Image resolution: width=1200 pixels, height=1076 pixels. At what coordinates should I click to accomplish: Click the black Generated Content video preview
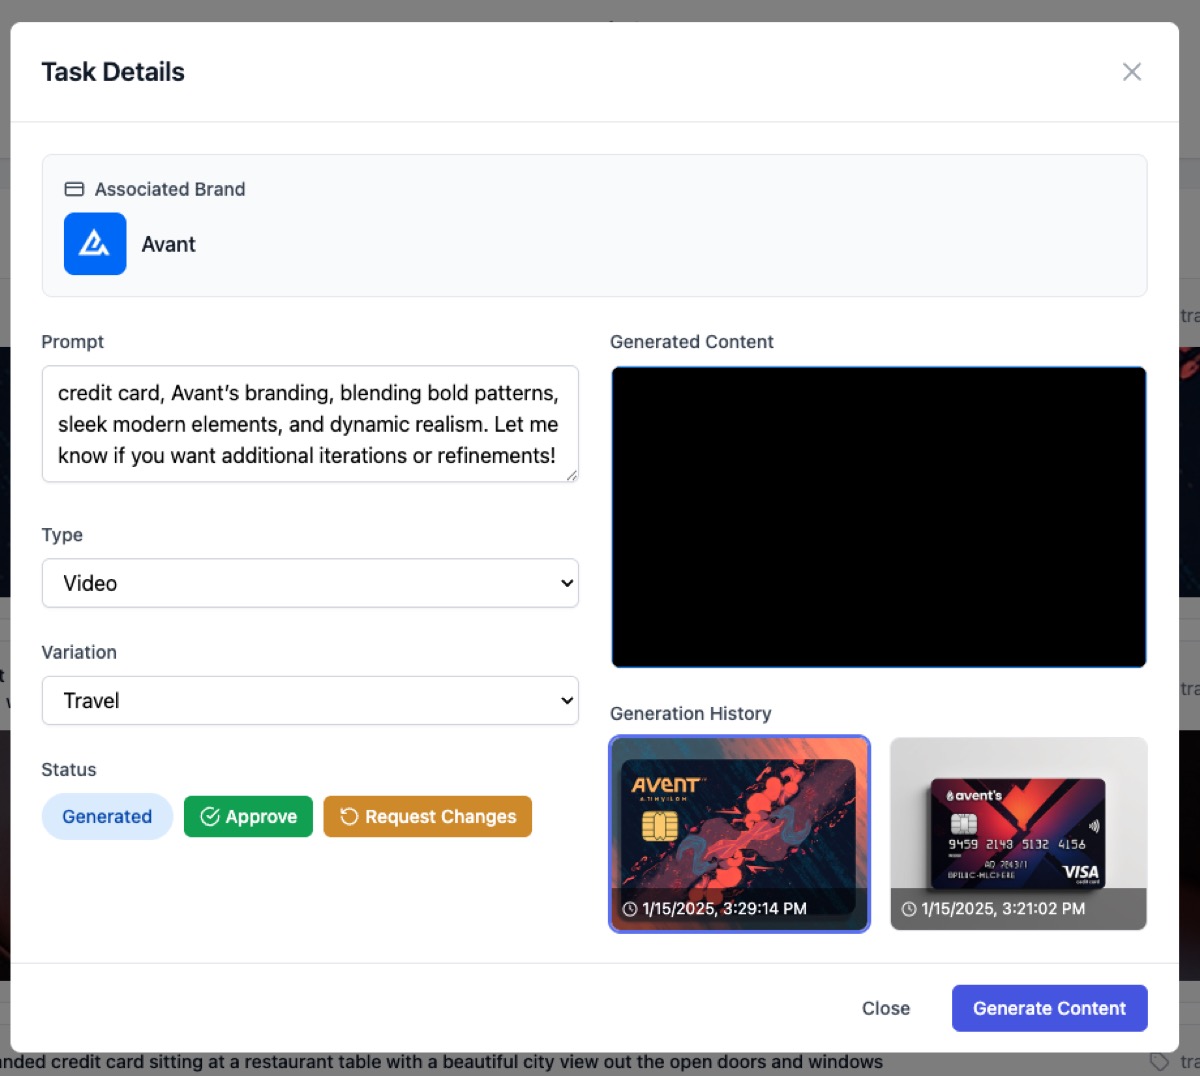(x=879, y=517)
